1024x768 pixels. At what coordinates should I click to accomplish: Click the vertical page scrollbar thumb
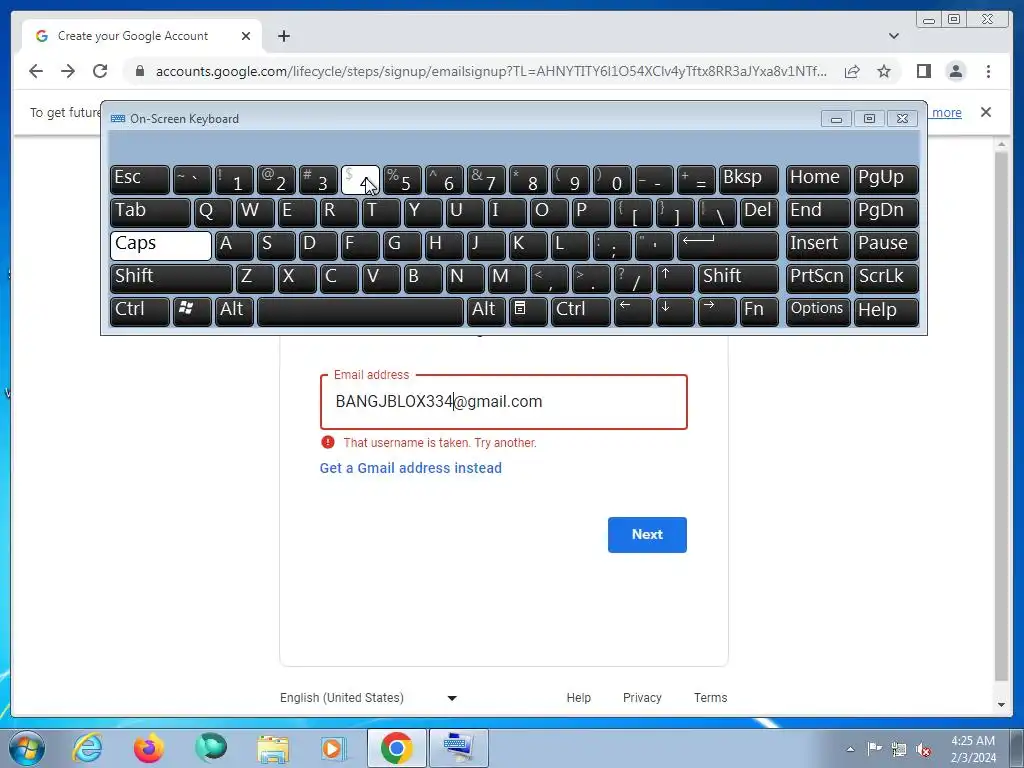[1002, 417]
